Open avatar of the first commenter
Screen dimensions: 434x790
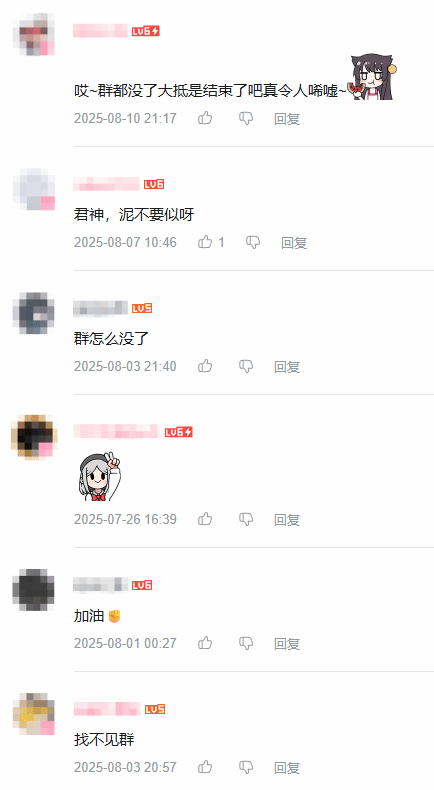coord(33,34)
